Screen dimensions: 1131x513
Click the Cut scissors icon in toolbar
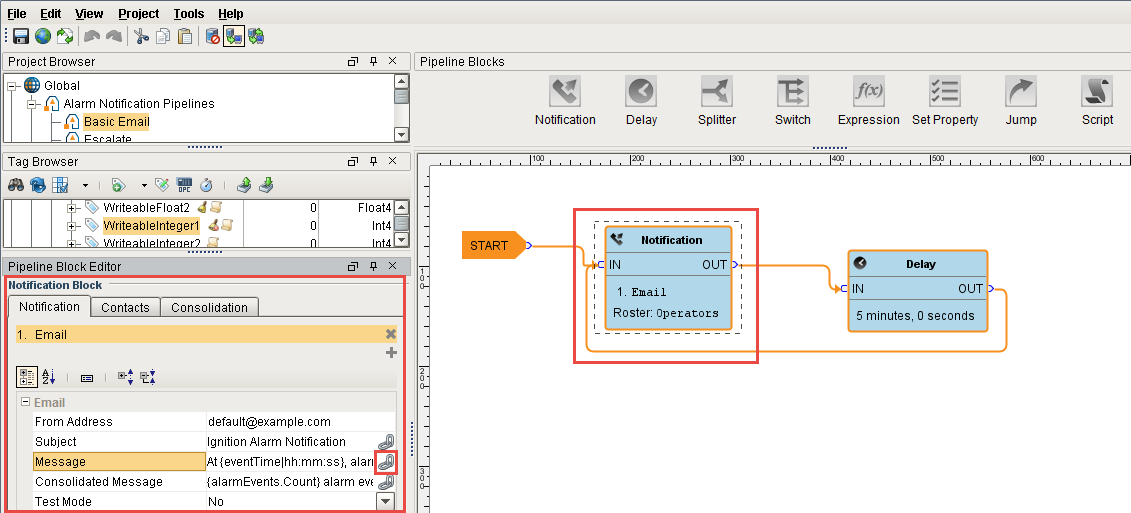[141, 37]
